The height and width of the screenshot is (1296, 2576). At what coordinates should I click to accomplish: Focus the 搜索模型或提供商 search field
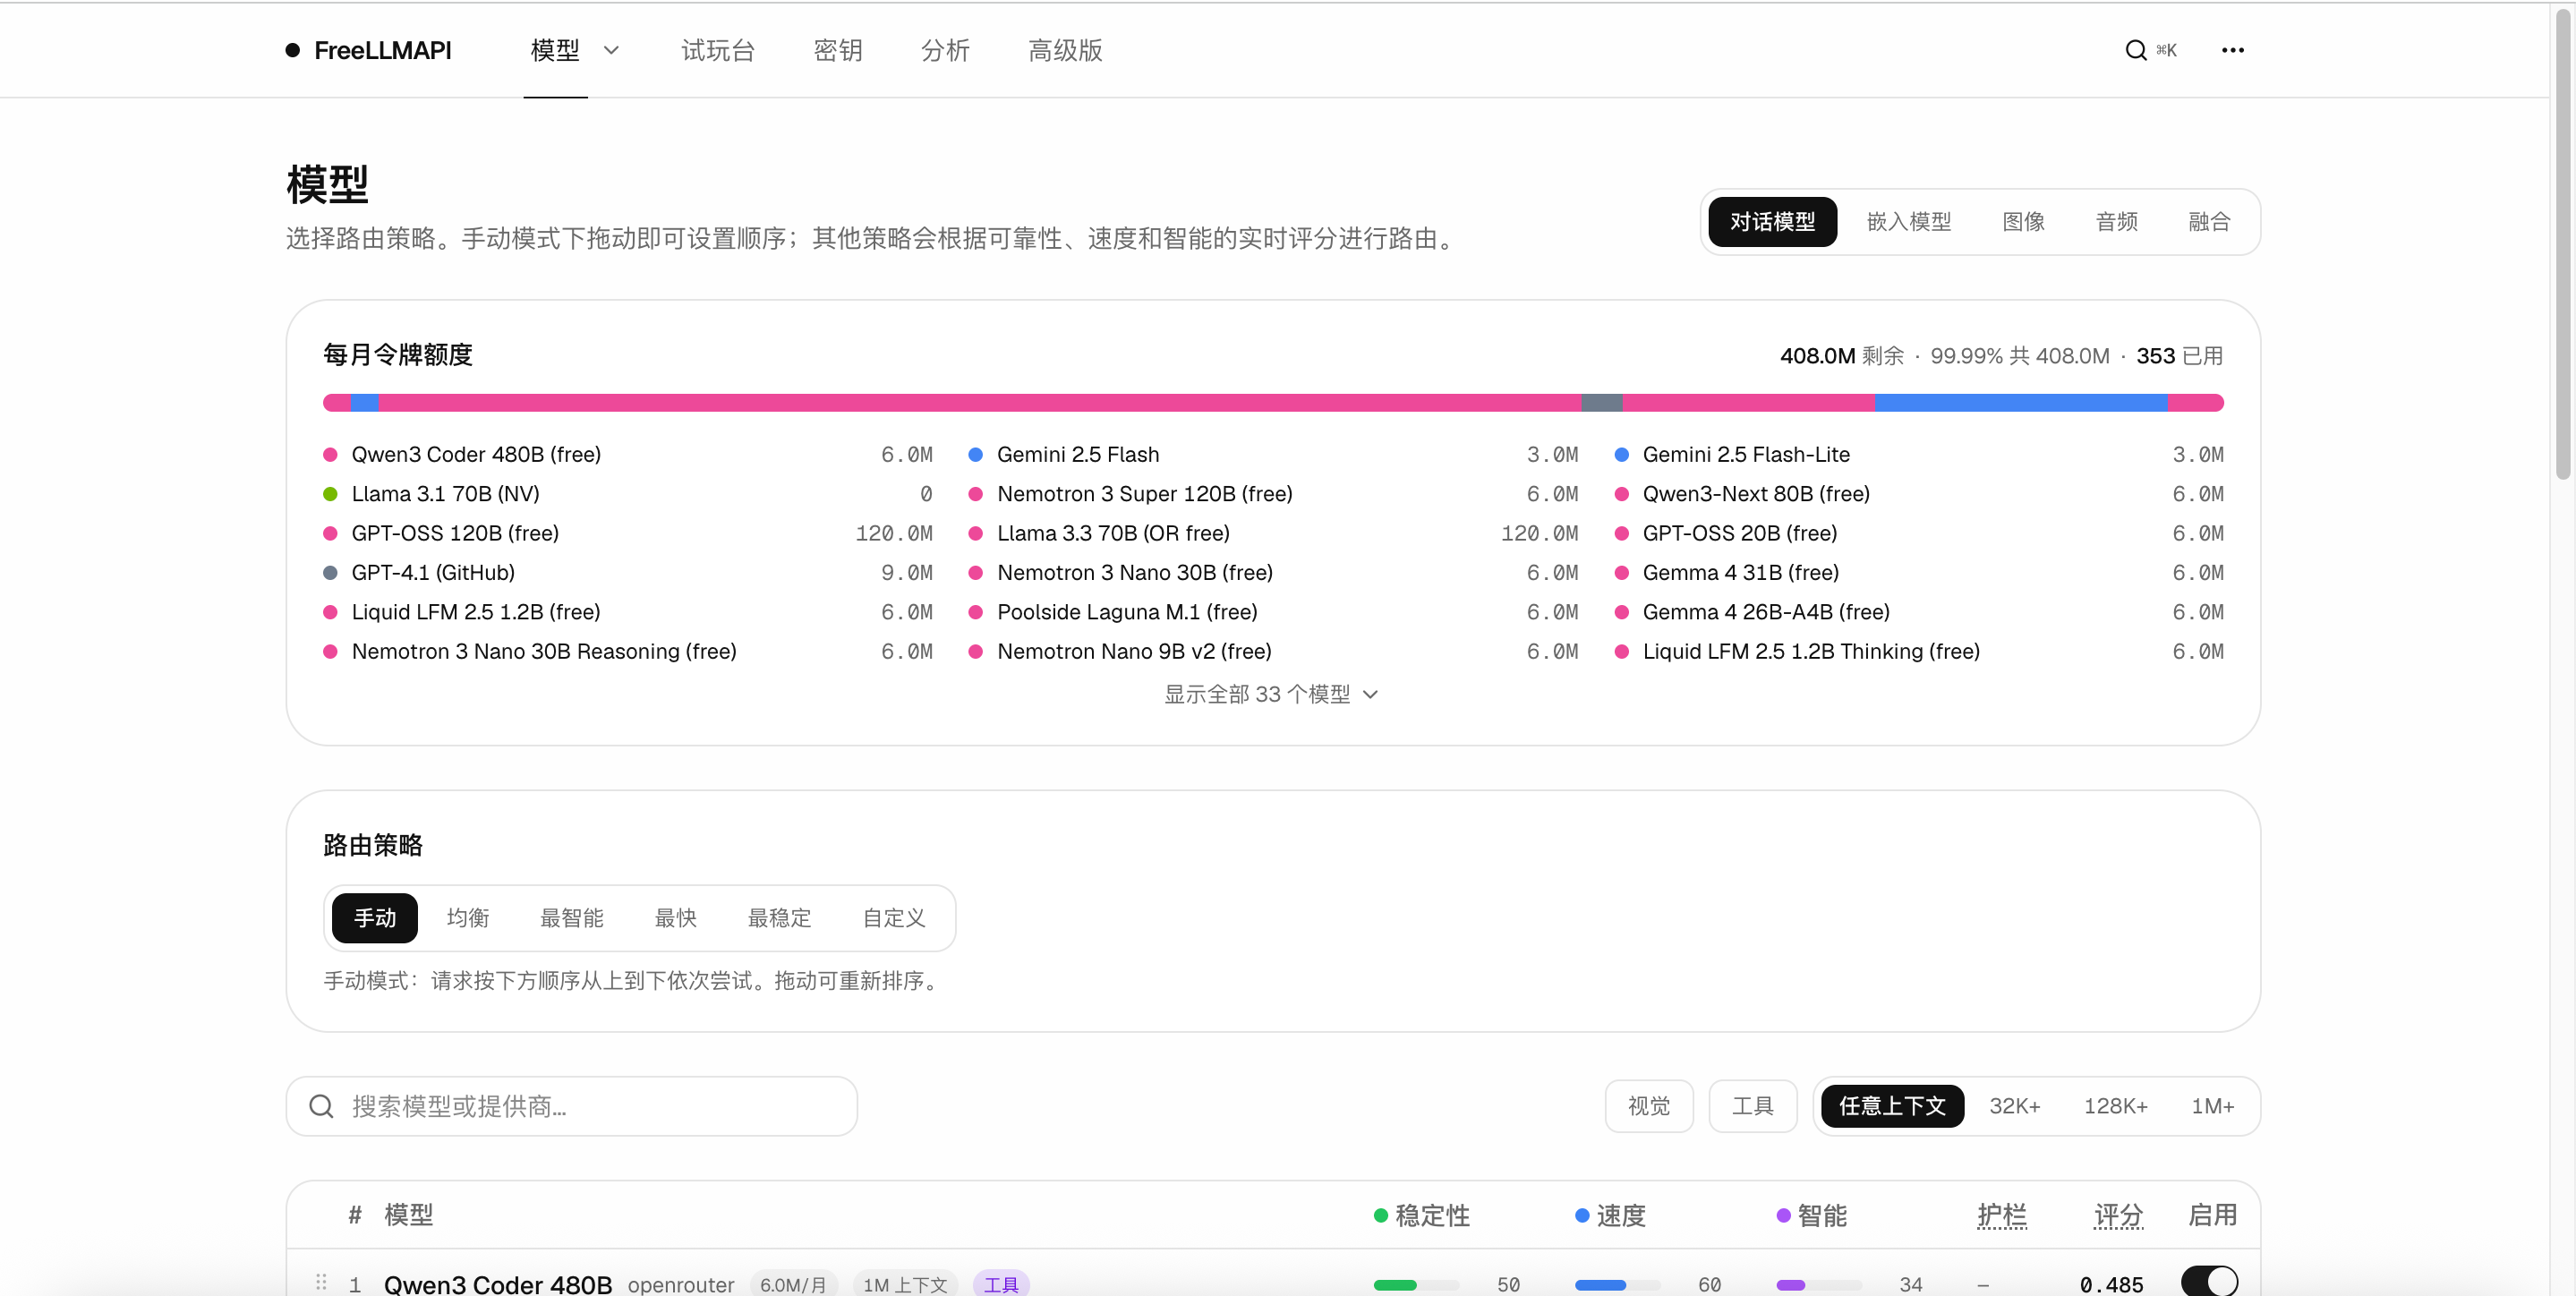click(572, 1106)
